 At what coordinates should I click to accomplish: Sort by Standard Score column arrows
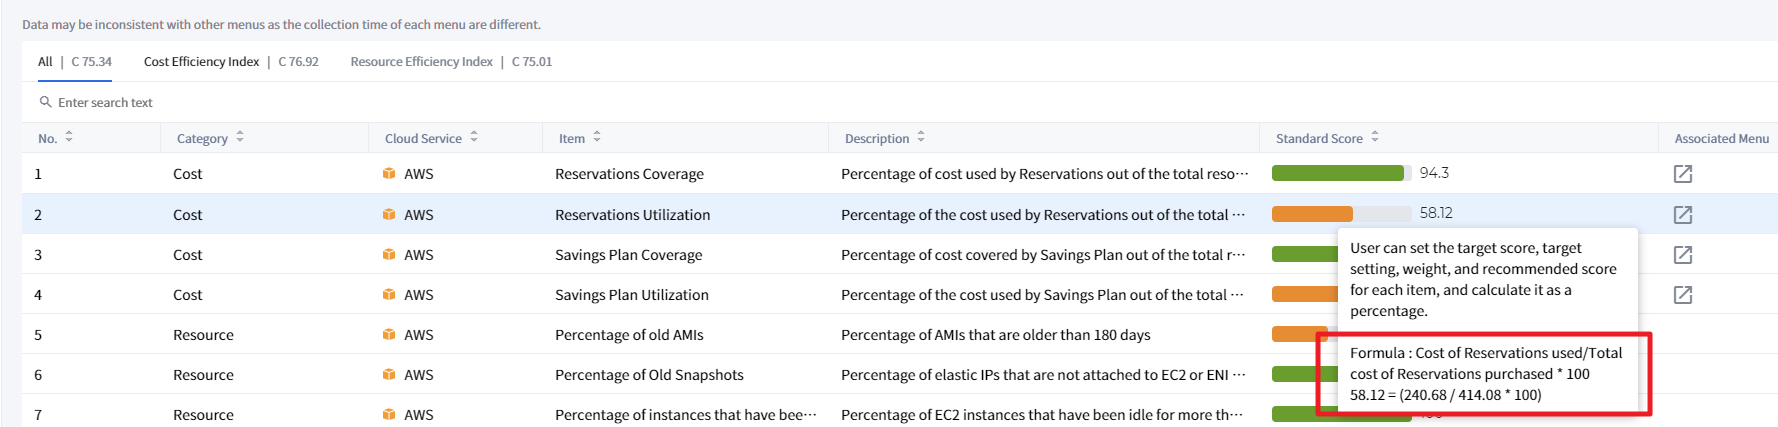point(1375,137)
